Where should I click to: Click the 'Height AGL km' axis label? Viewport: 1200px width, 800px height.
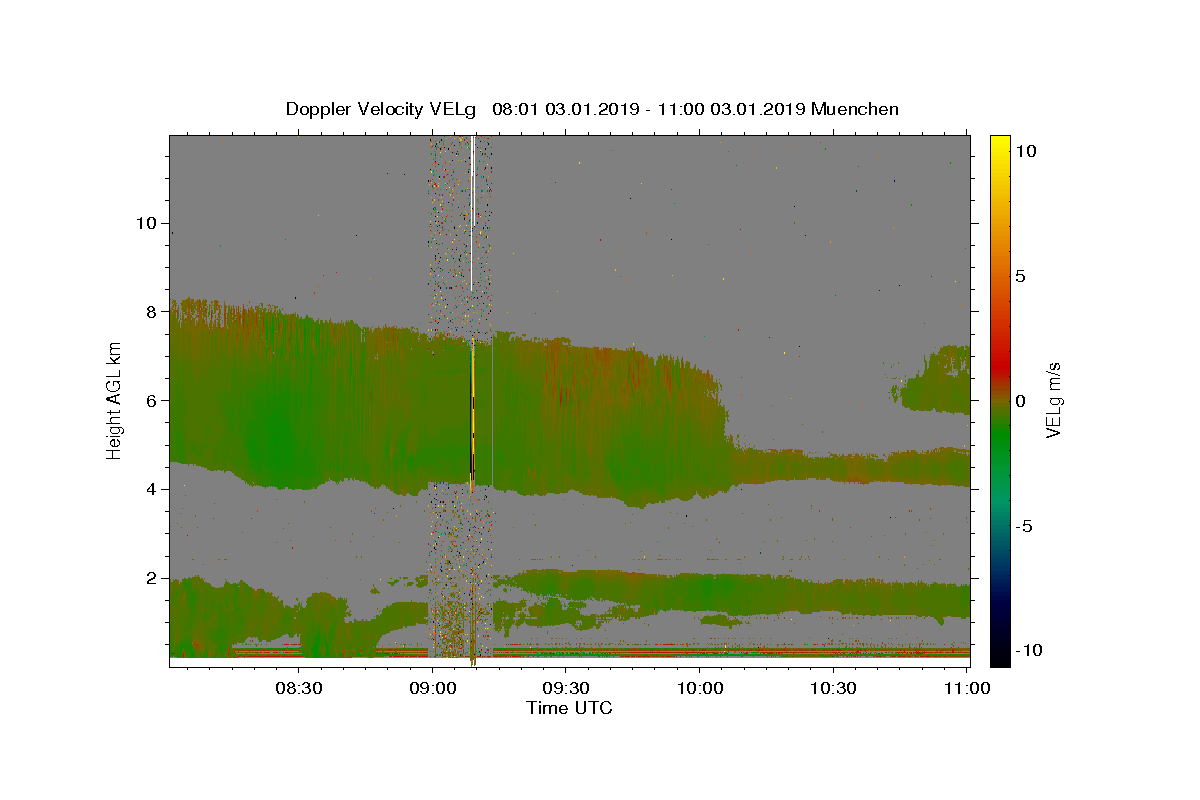[115, 400]
